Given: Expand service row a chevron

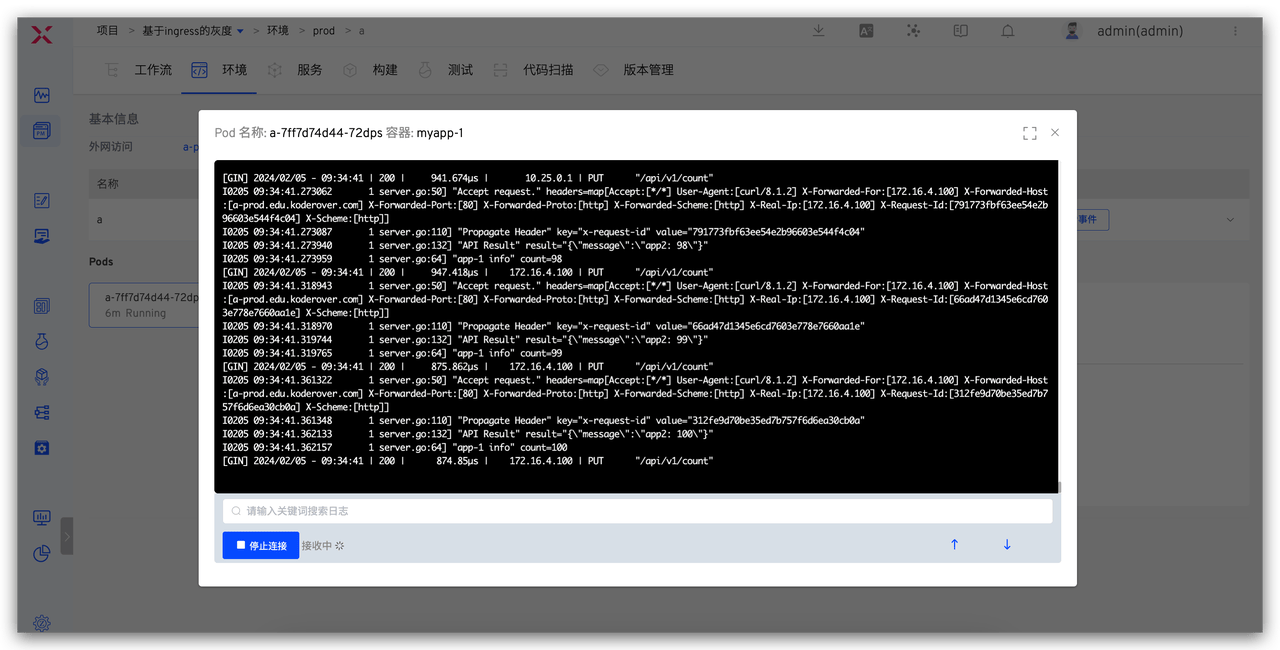Looking at the screenshot, I should pyautogui.click(x=1230, y=220).
